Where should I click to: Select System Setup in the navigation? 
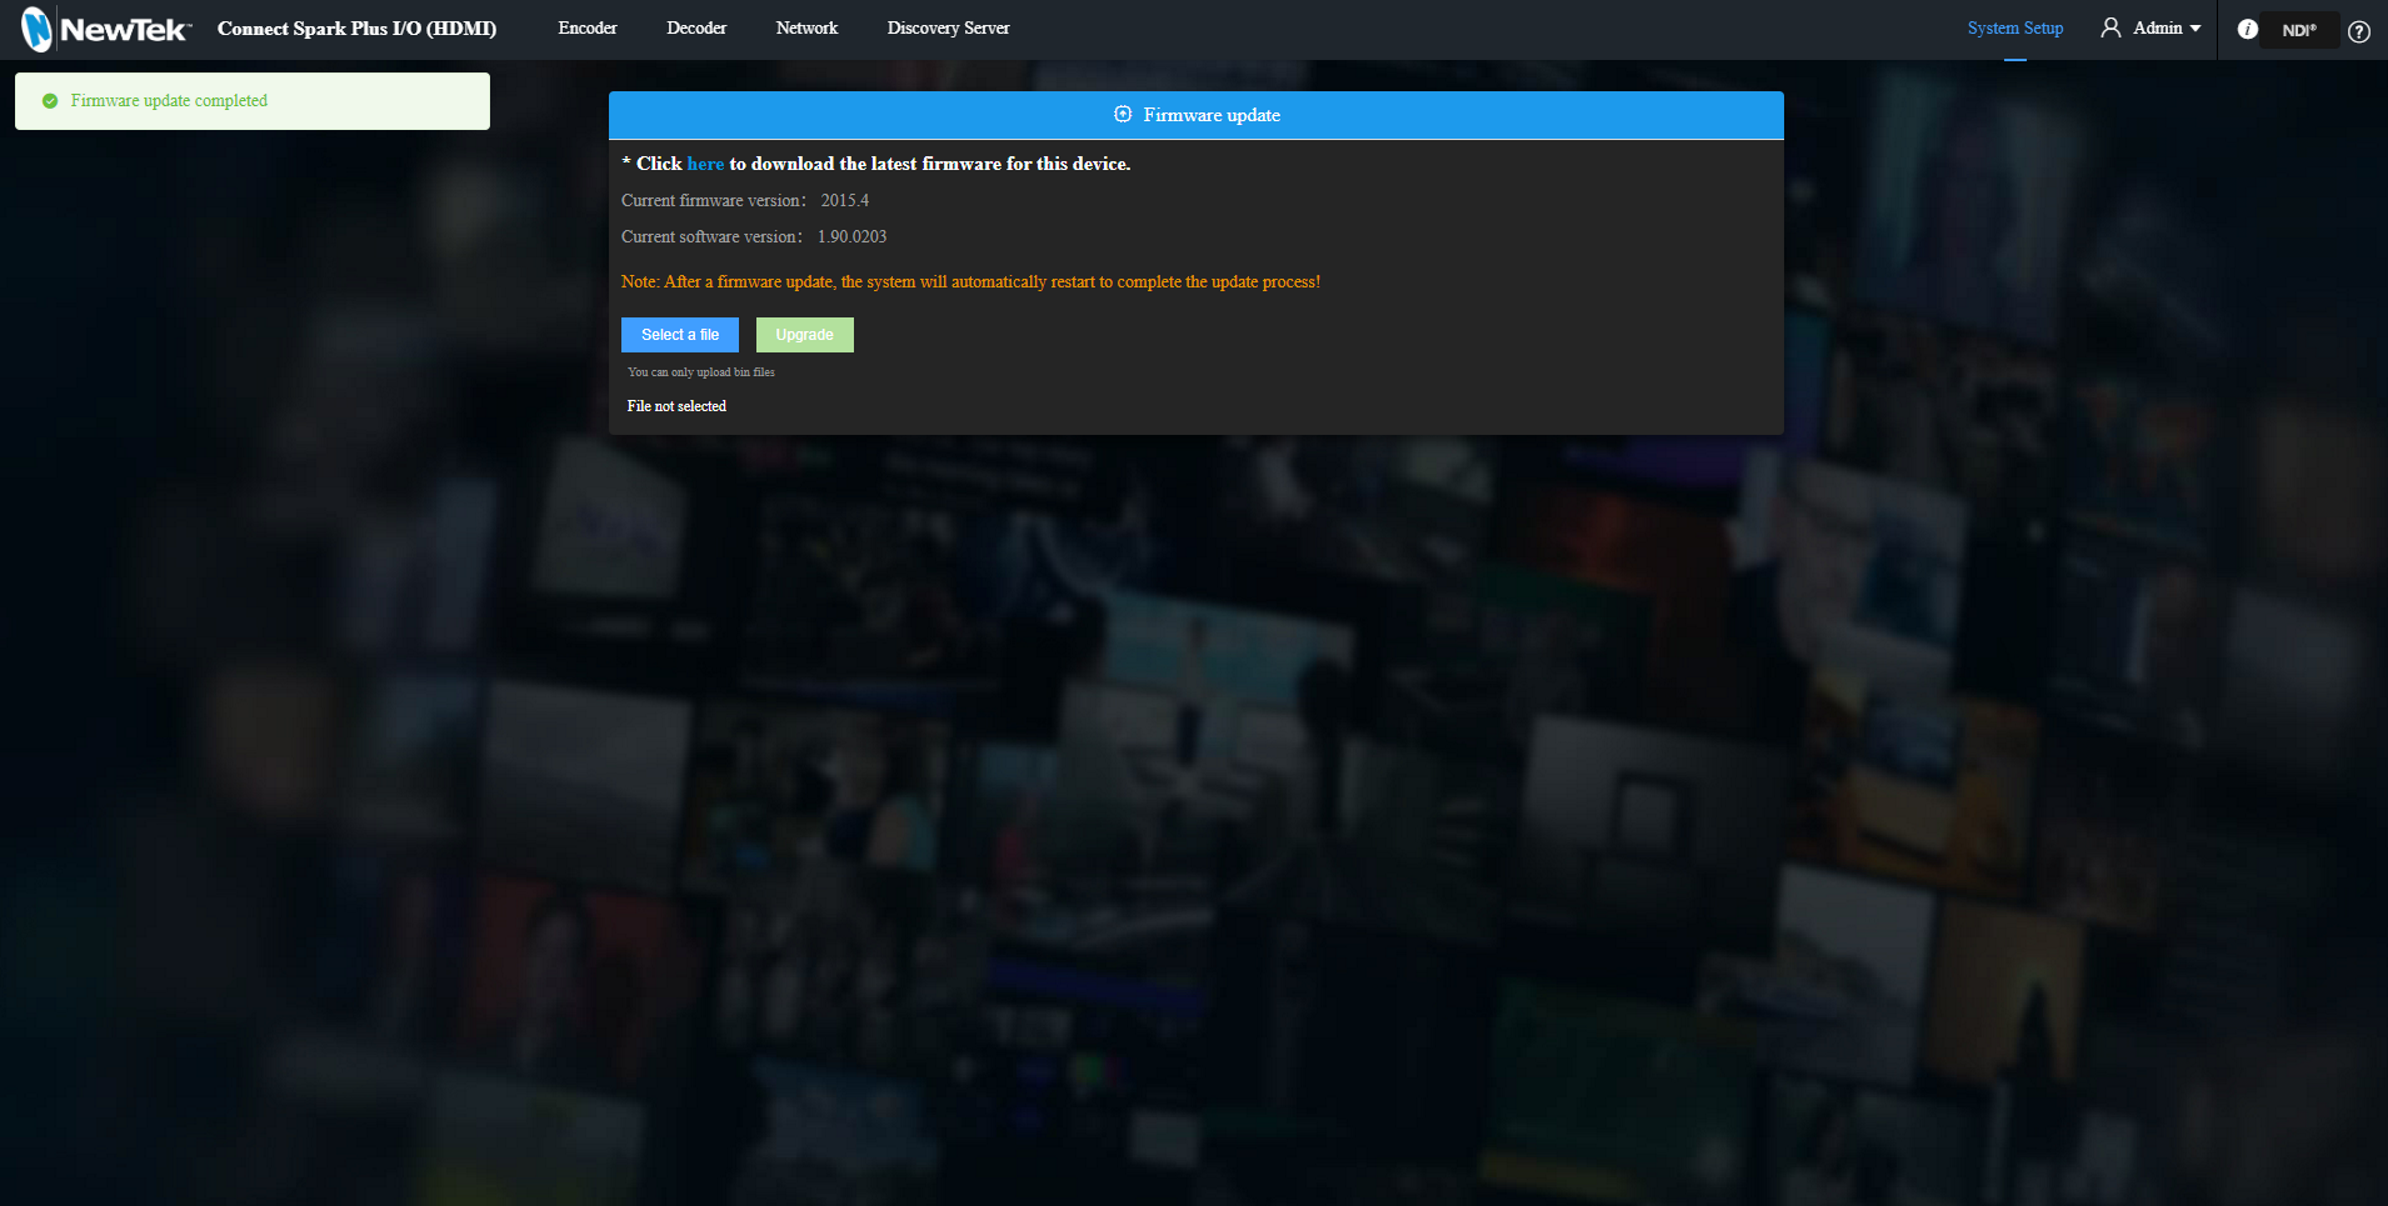point(2015,27)
